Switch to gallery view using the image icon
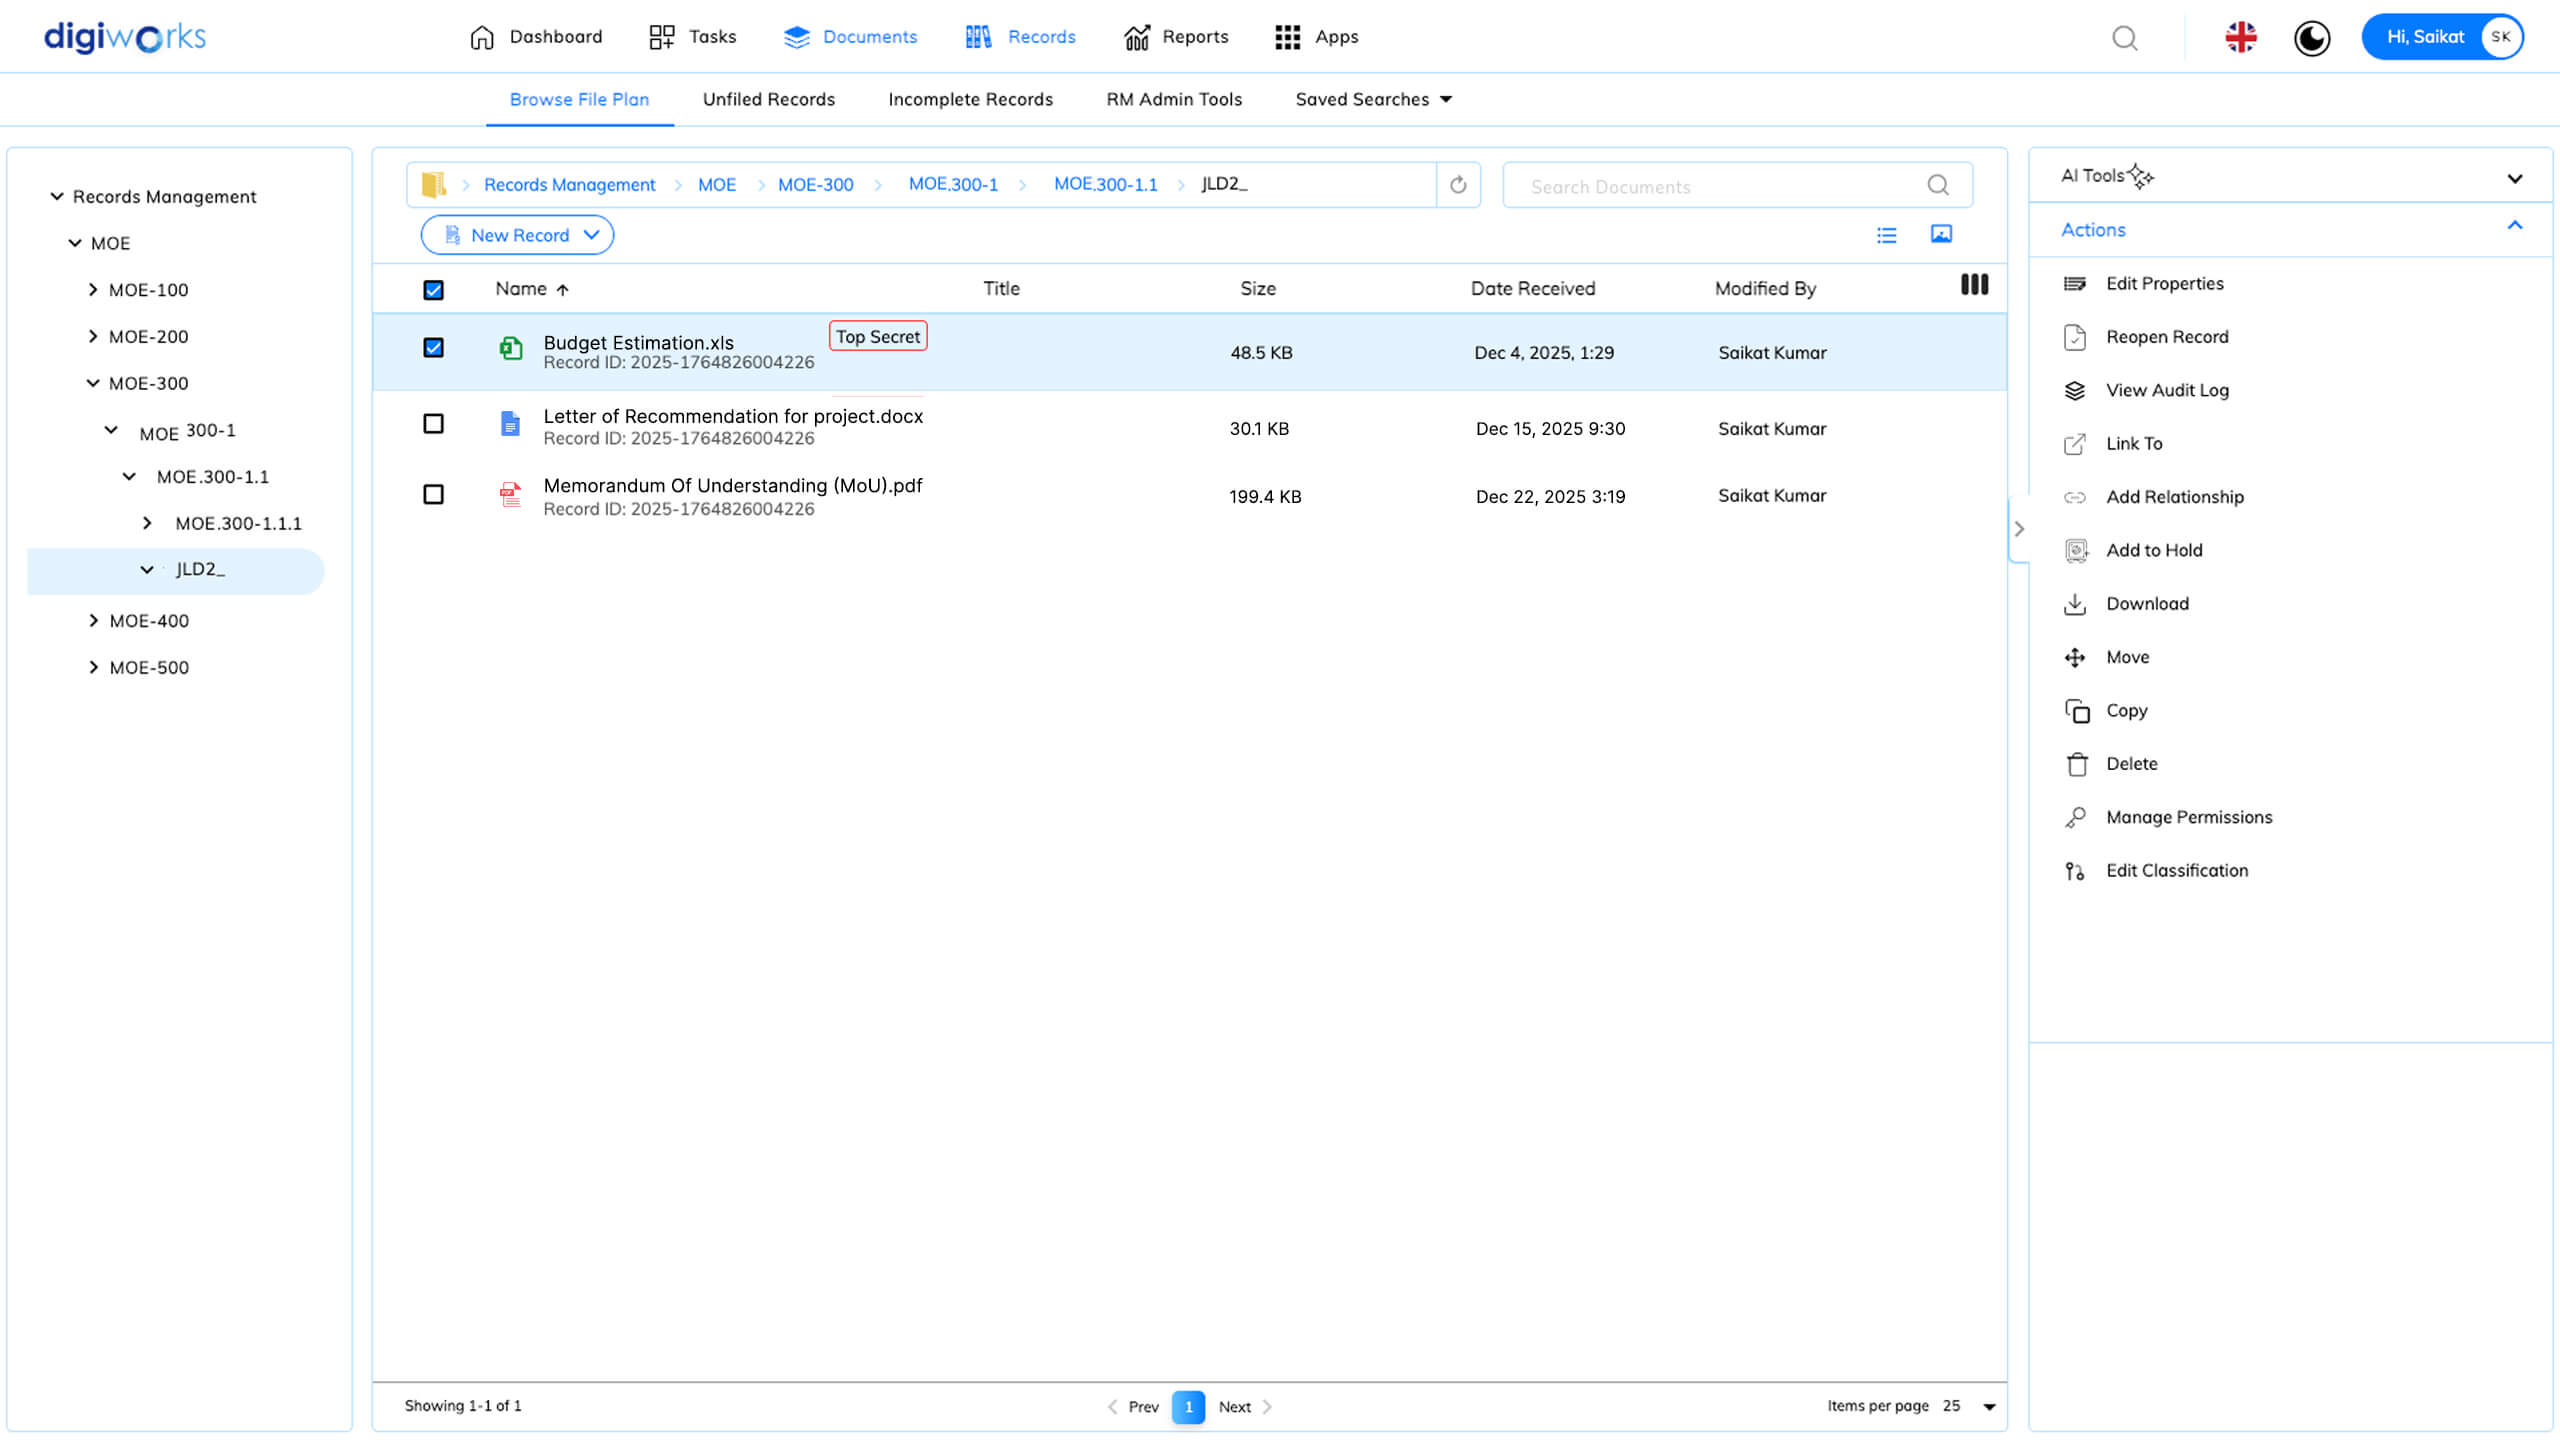2560x1440 pixels. click(1940, 234)
